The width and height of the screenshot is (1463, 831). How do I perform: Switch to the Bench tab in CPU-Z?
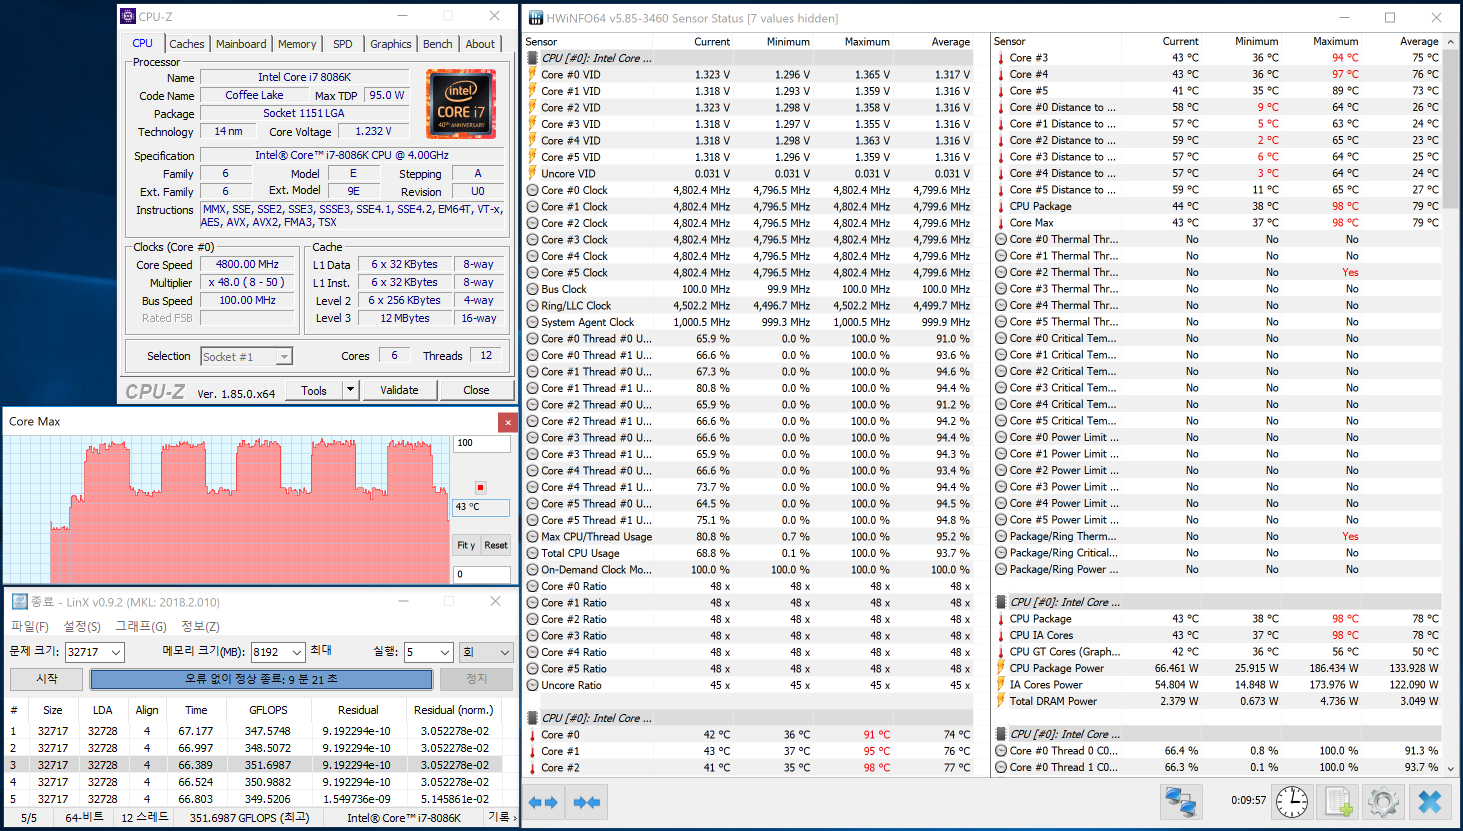438,44
